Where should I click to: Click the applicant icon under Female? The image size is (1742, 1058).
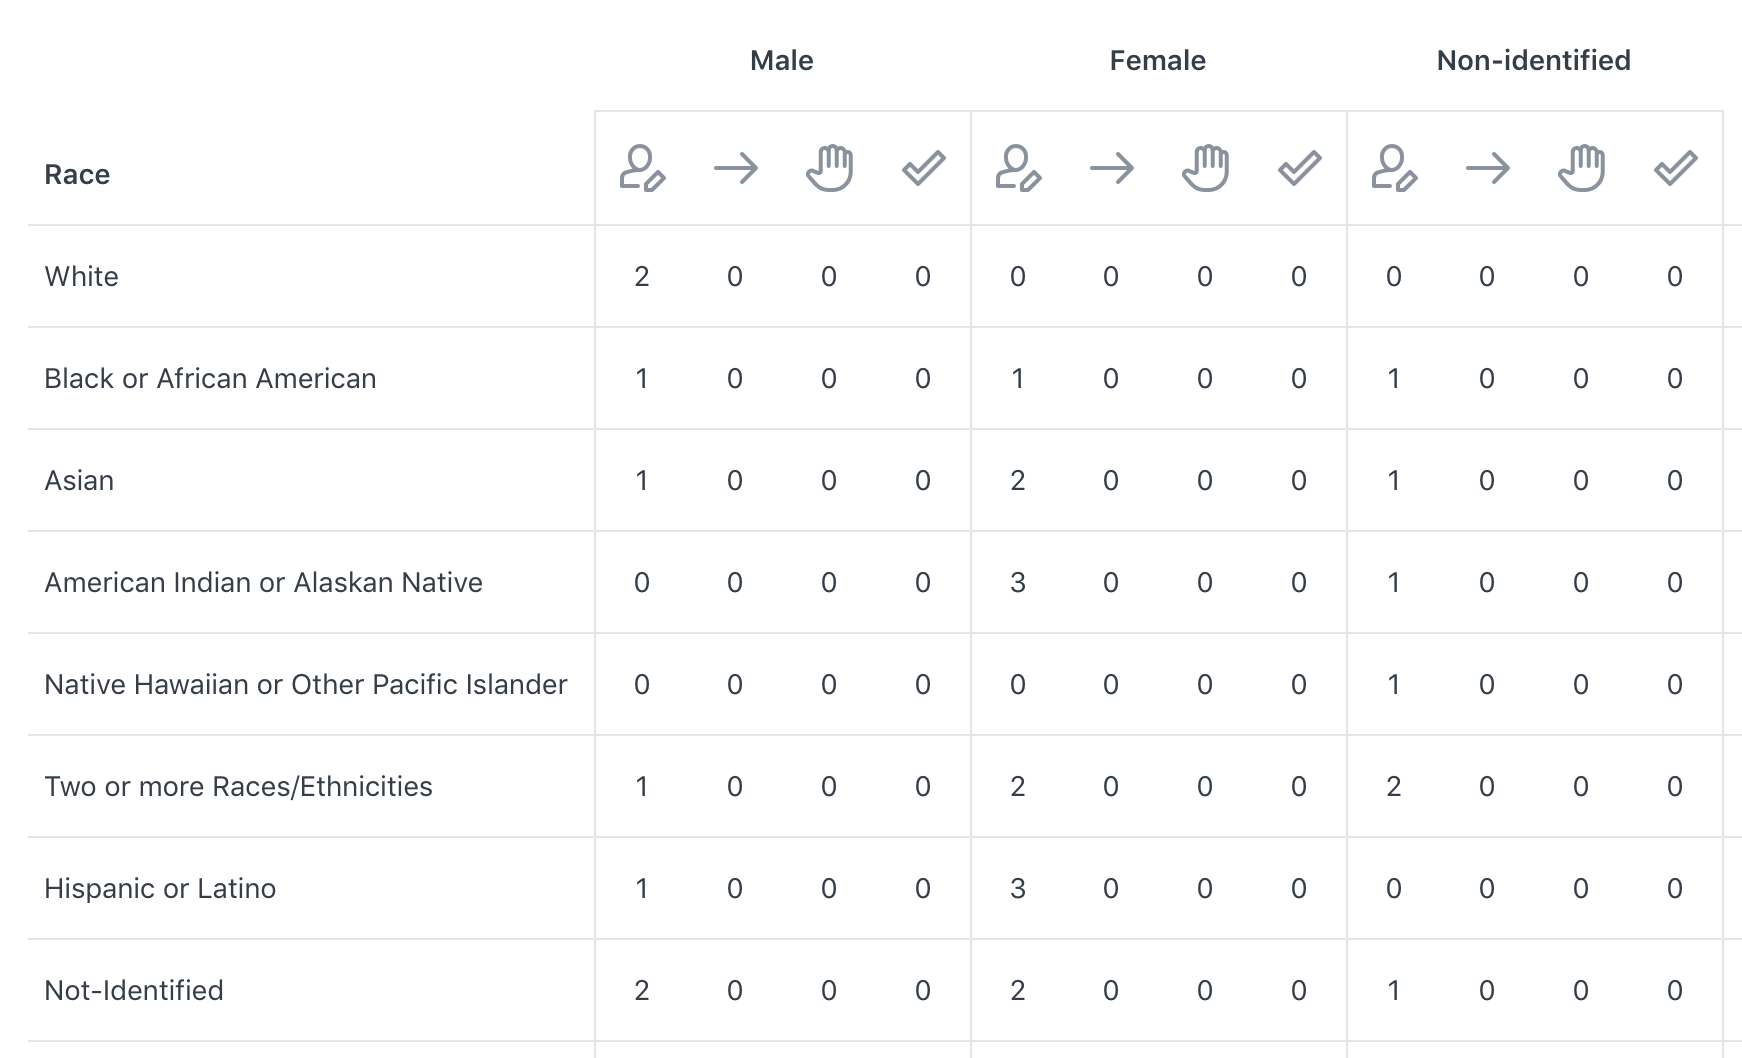point(1018,168)
